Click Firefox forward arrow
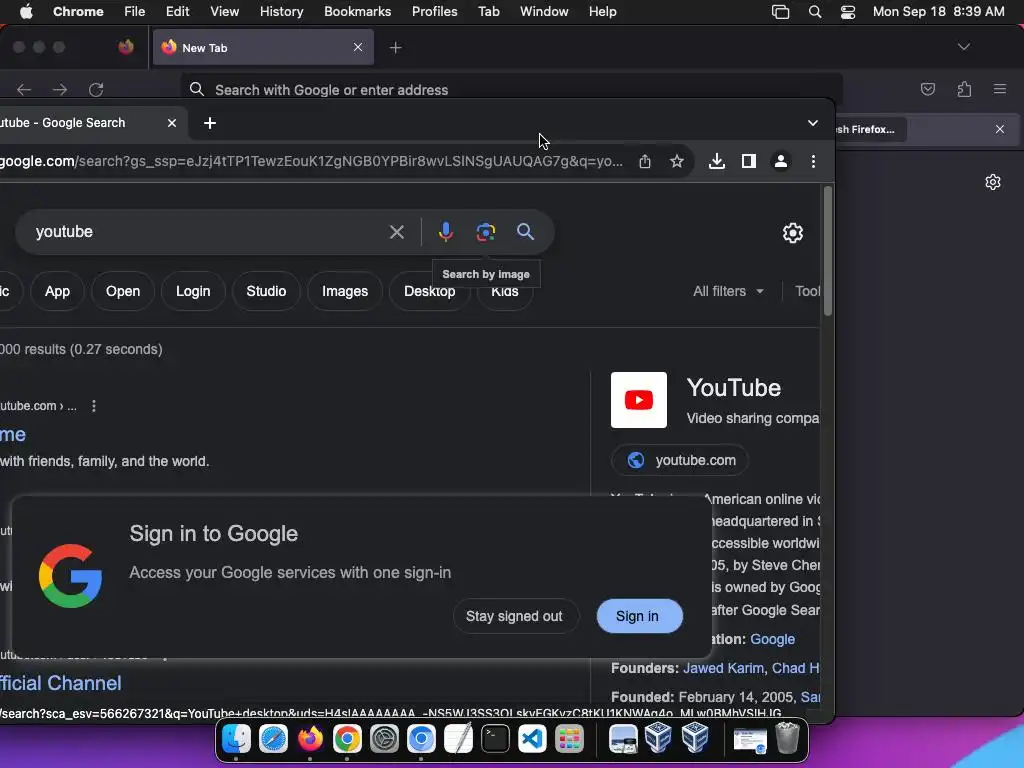This screenshot has height=768, width=1024. pos(60,89)
